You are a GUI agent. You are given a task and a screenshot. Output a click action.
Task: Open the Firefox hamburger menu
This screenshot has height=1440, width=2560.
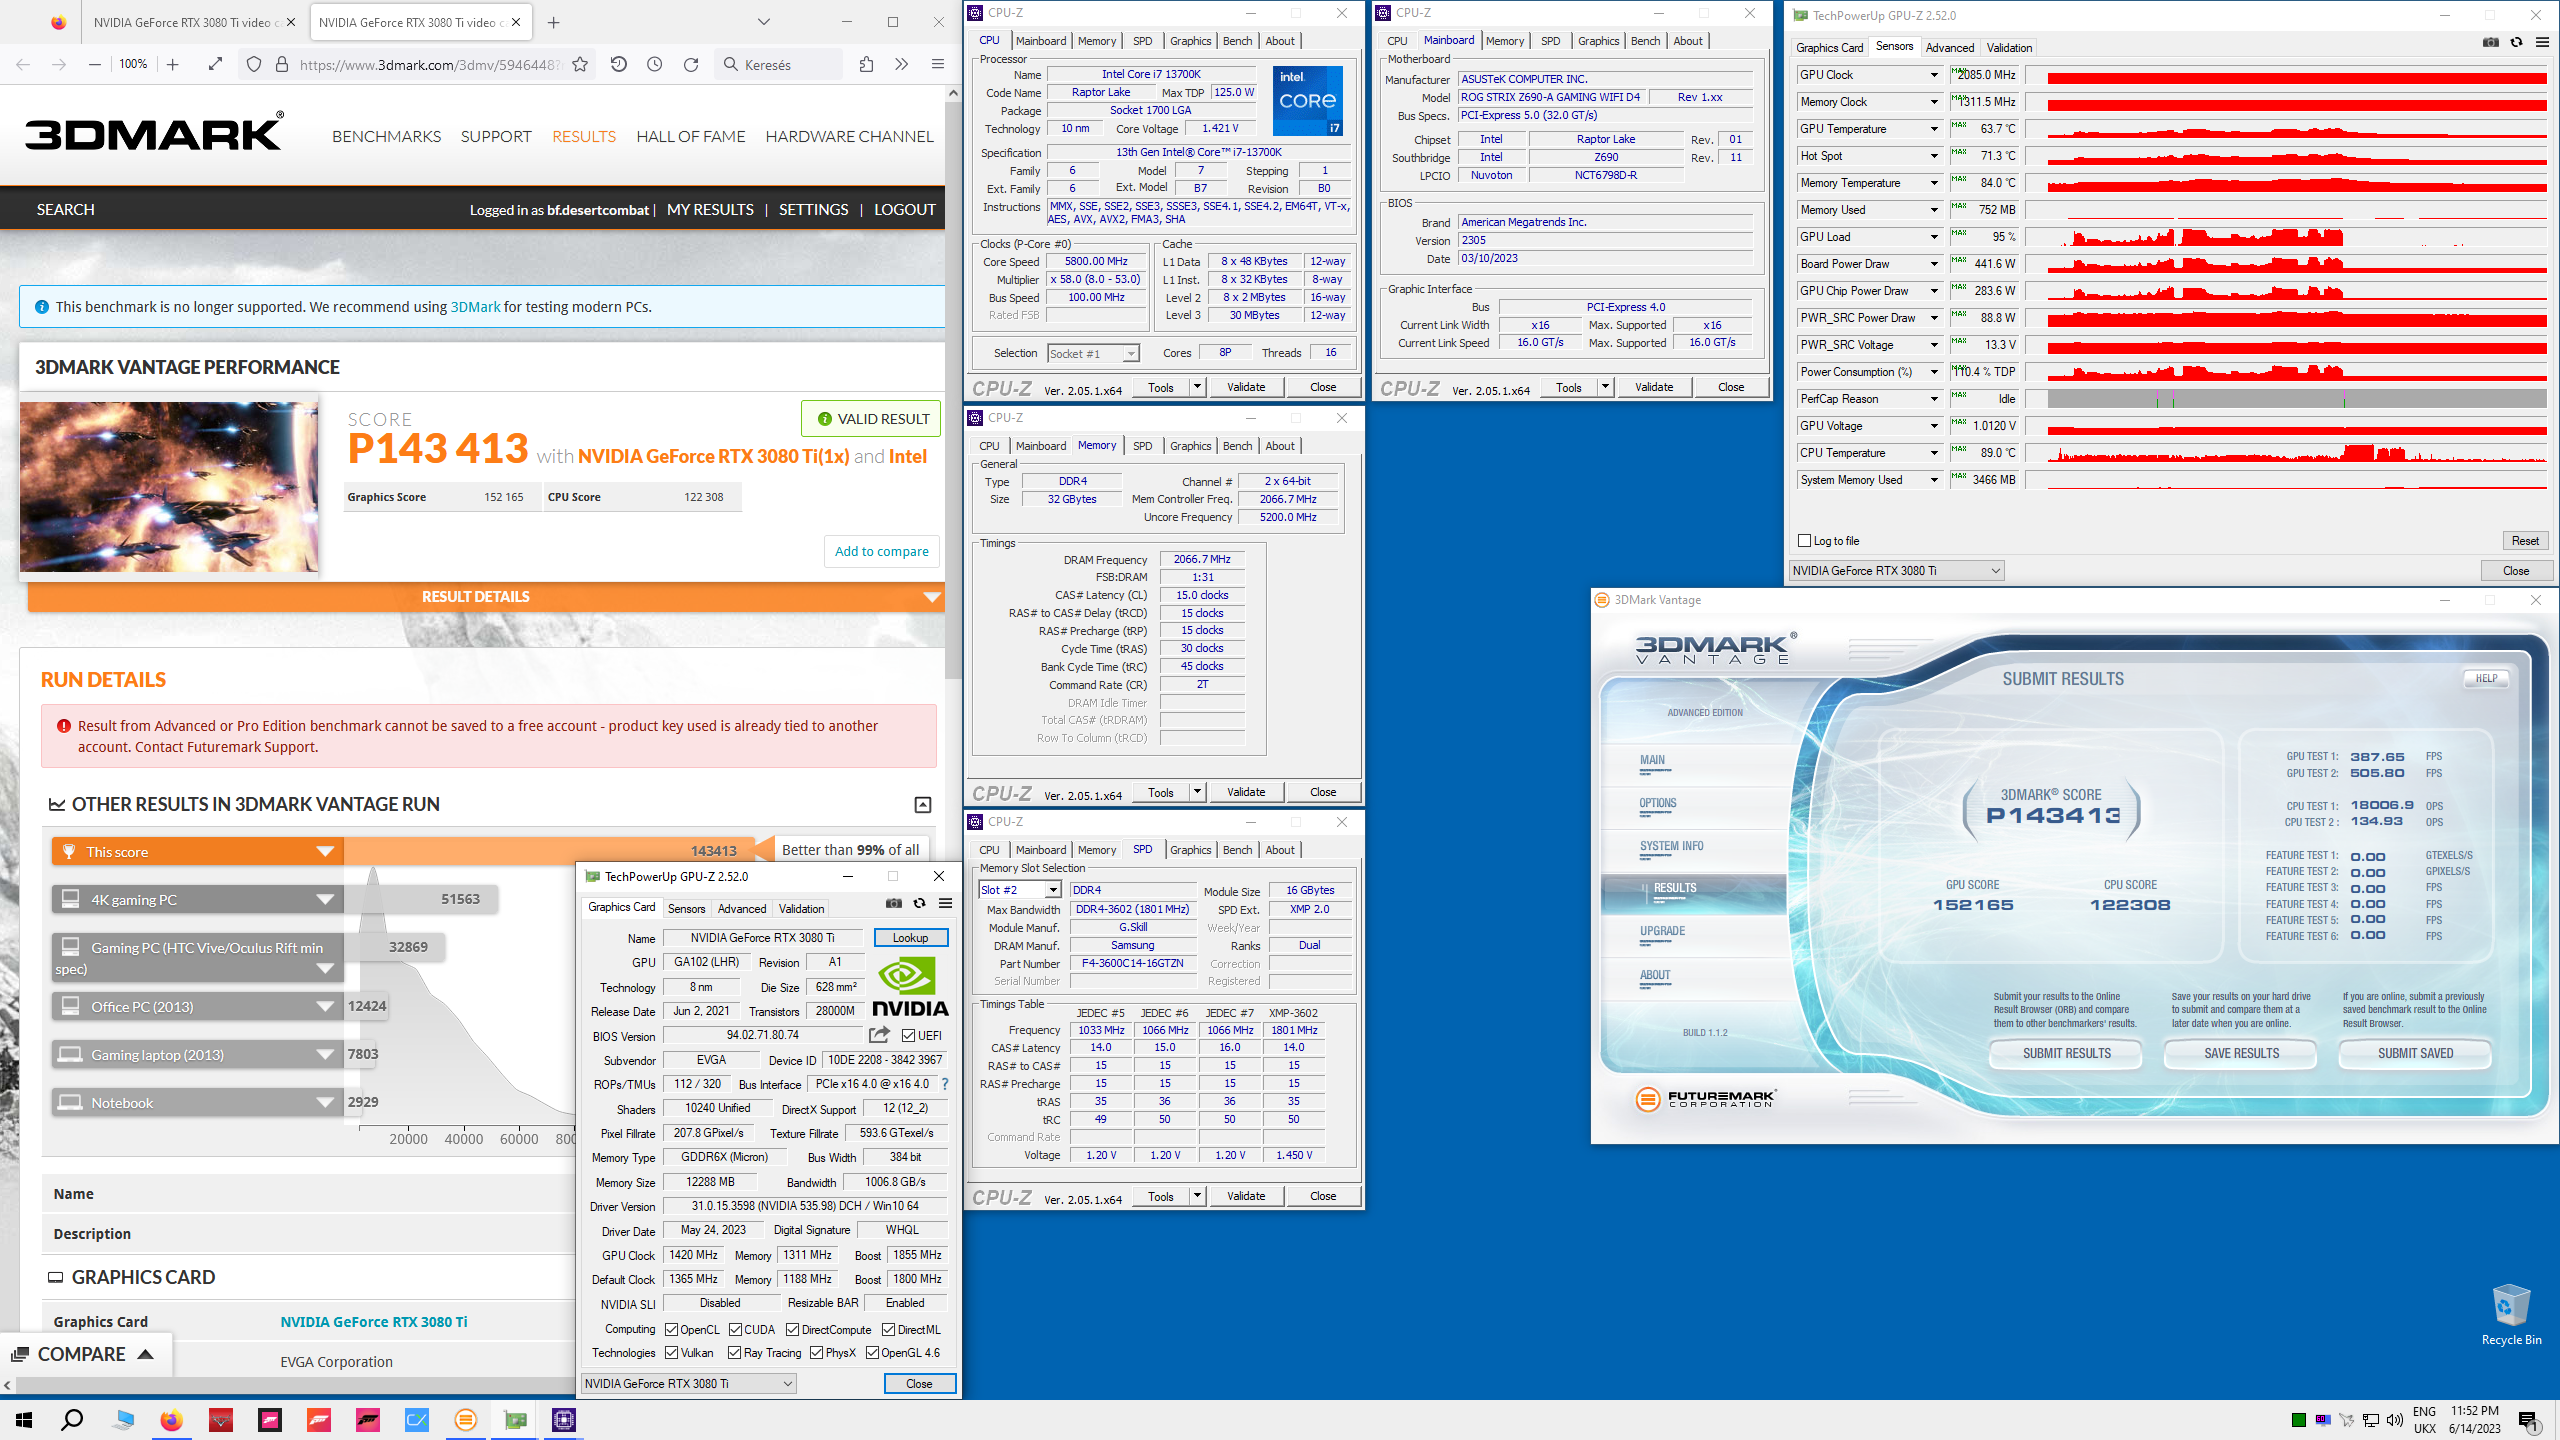[x=937, y=64]
